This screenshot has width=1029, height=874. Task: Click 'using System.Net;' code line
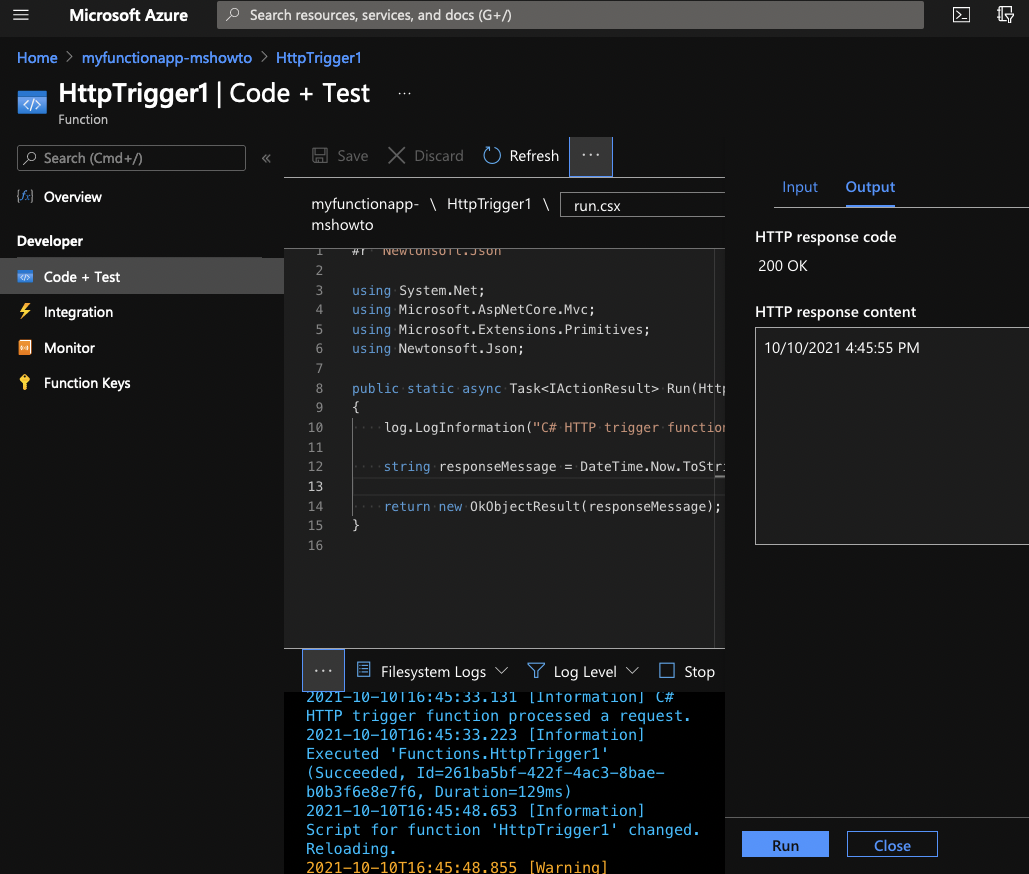(x=418, y=290)
